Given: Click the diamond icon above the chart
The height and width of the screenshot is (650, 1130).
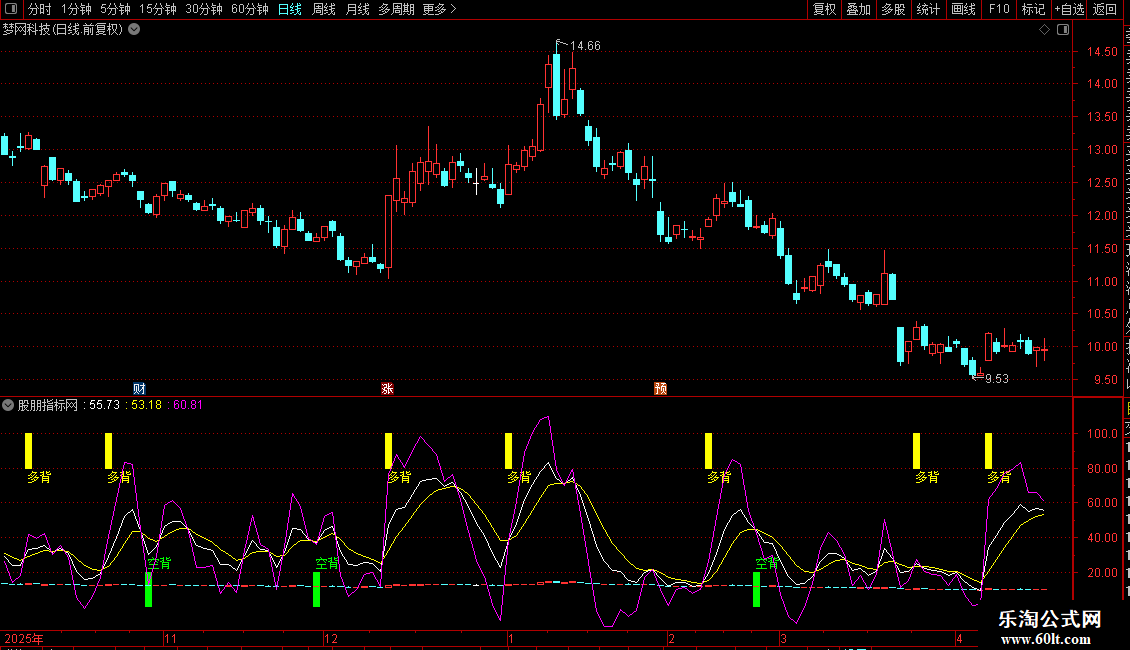Looking at the screenshot, I should (1044, 30).
